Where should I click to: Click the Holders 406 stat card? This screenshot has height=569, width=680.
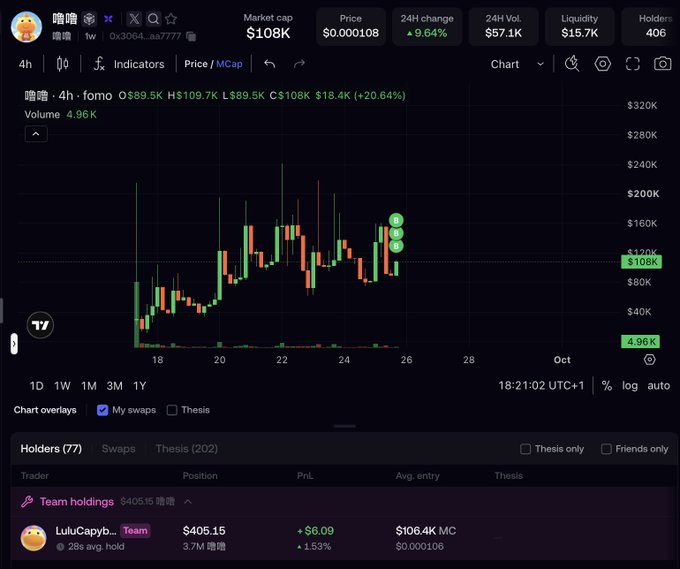(651, 26)
